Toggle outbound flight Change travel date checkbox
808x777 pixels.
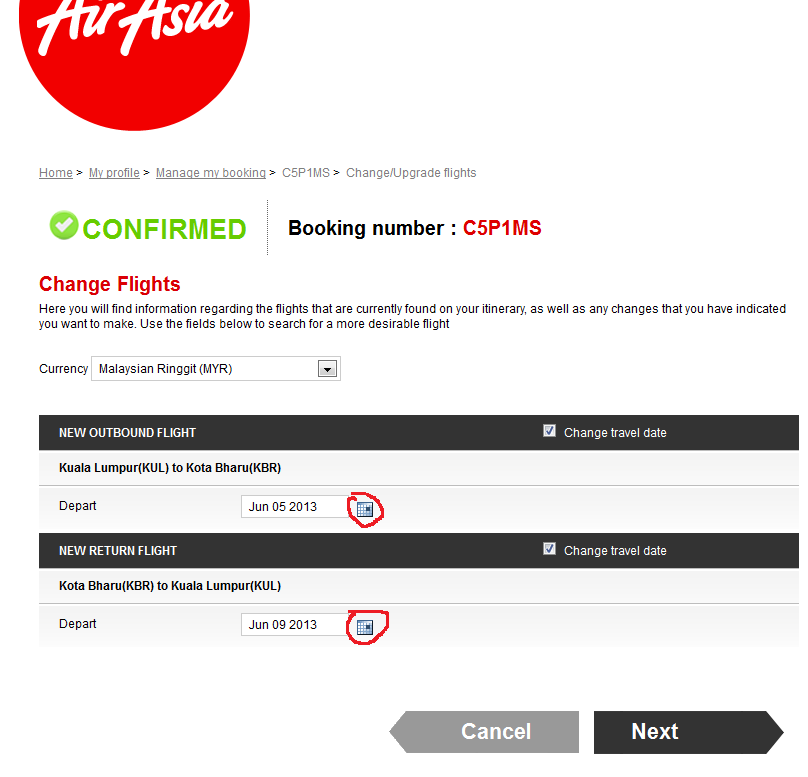coord(549,431)
